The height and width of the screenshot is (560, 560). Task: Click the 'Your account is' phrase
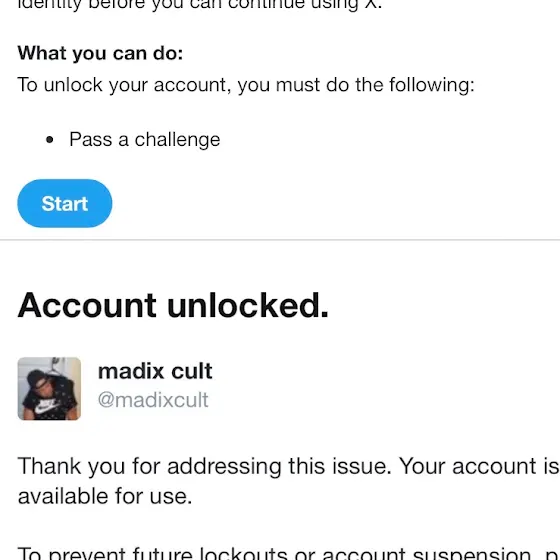479,466
